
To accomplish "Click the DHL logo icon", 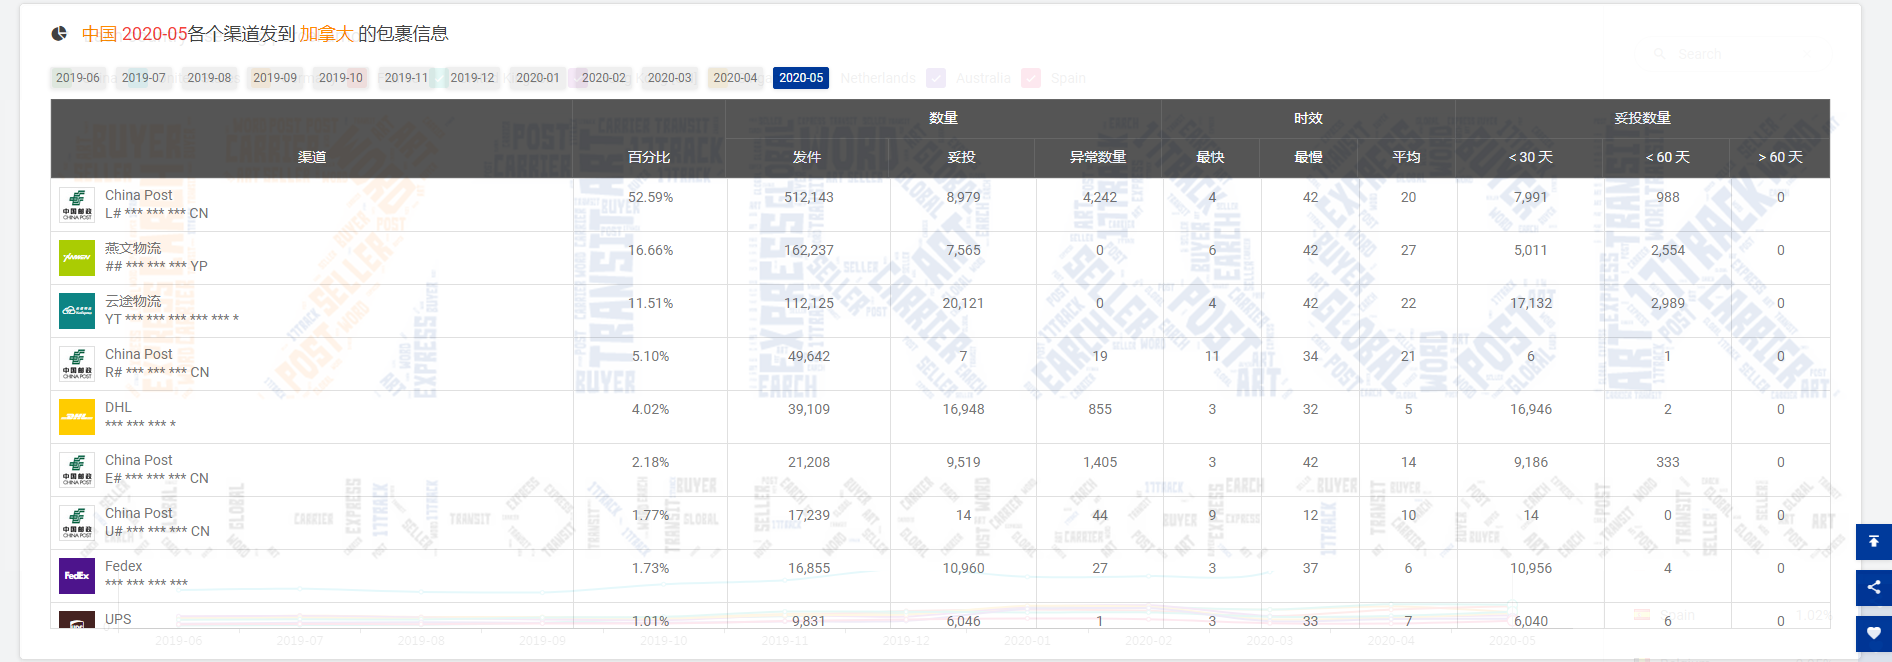I will (x=77, y=417).
